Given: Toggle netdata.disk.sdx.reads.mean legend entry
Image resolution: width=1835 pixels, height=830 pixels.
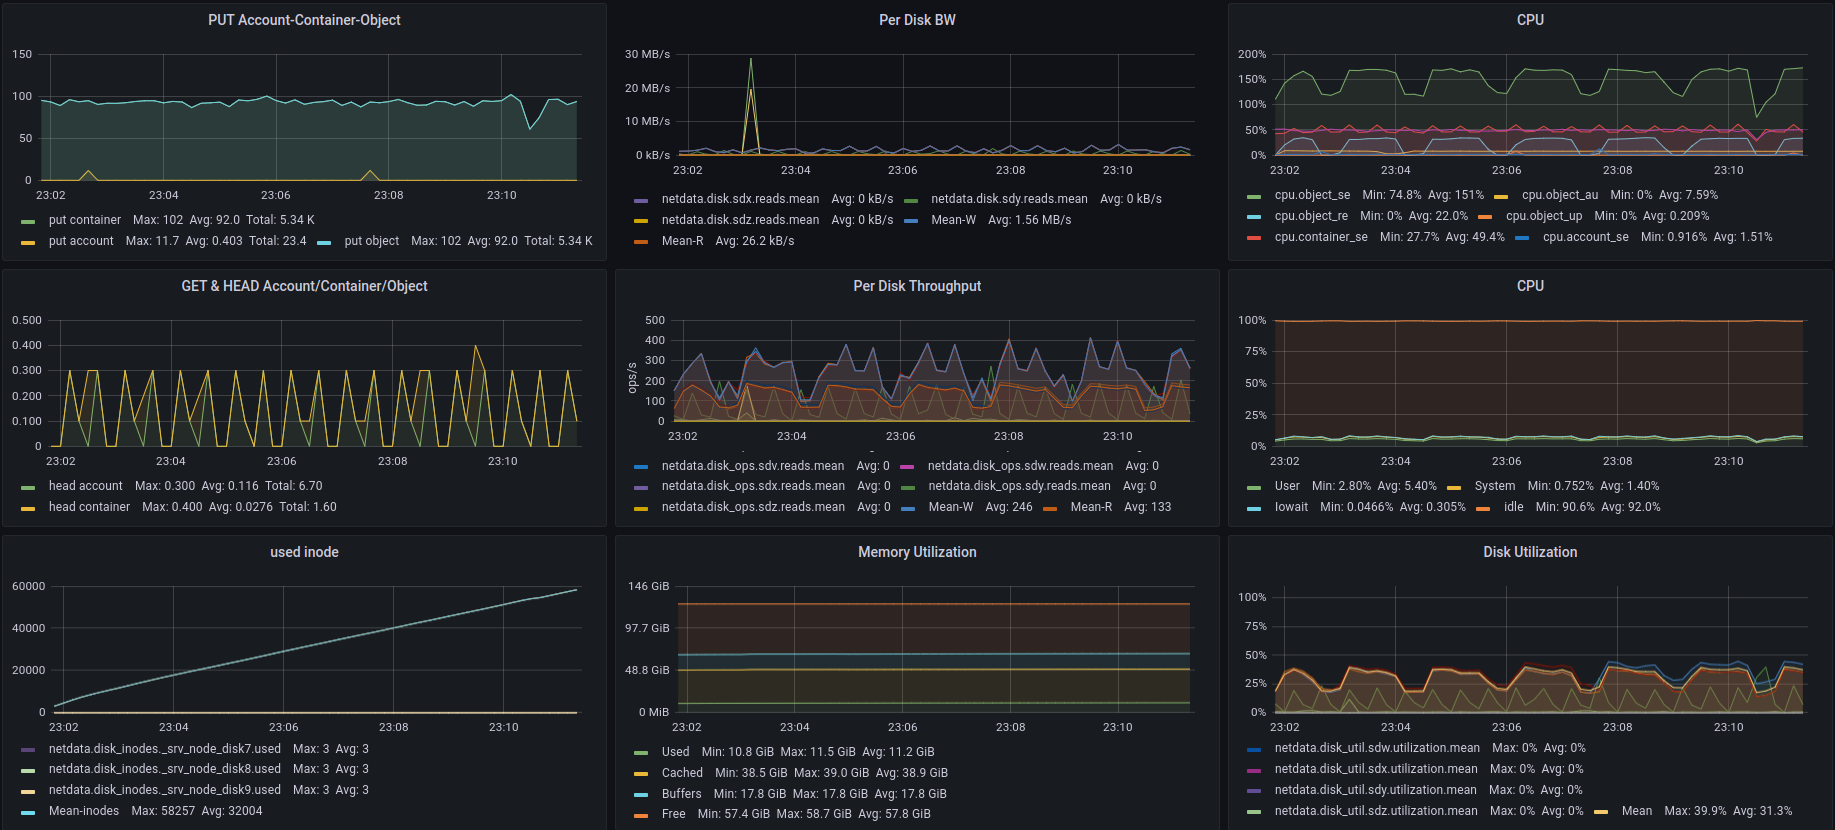Looking at the screenshot, I should [740, 199].
